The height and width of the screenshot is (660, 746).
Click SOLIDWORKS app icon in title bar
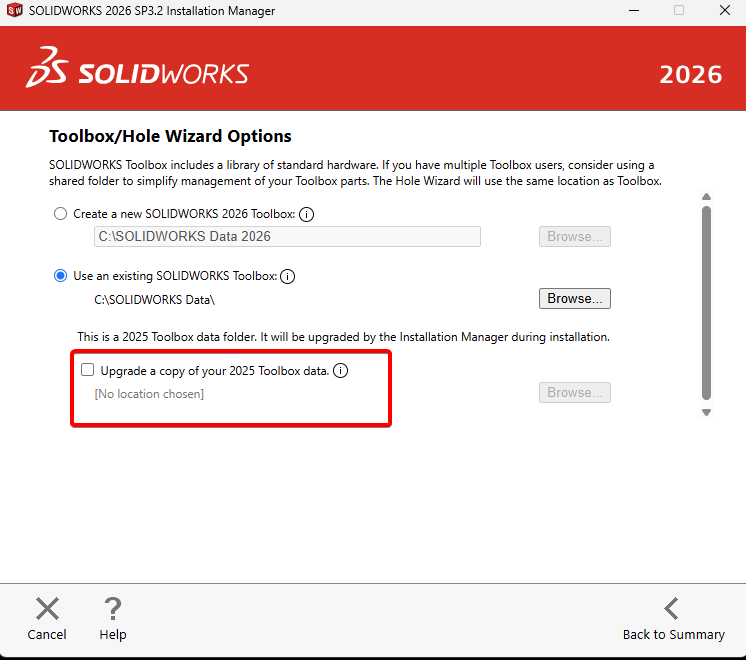15,10
